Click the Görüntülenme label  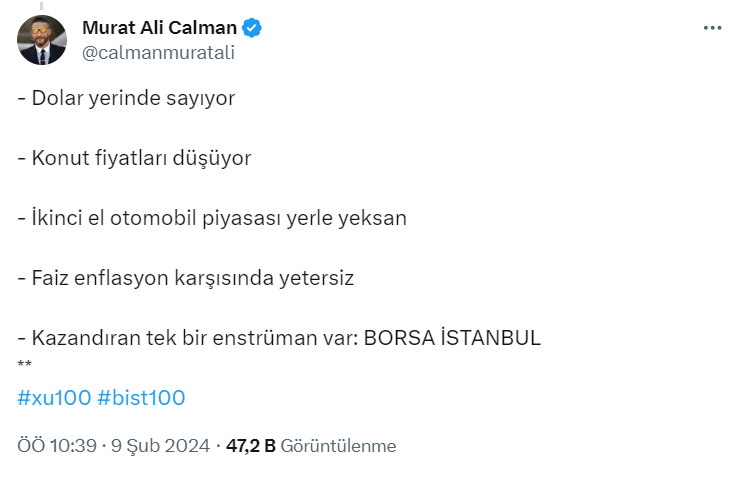338,446
